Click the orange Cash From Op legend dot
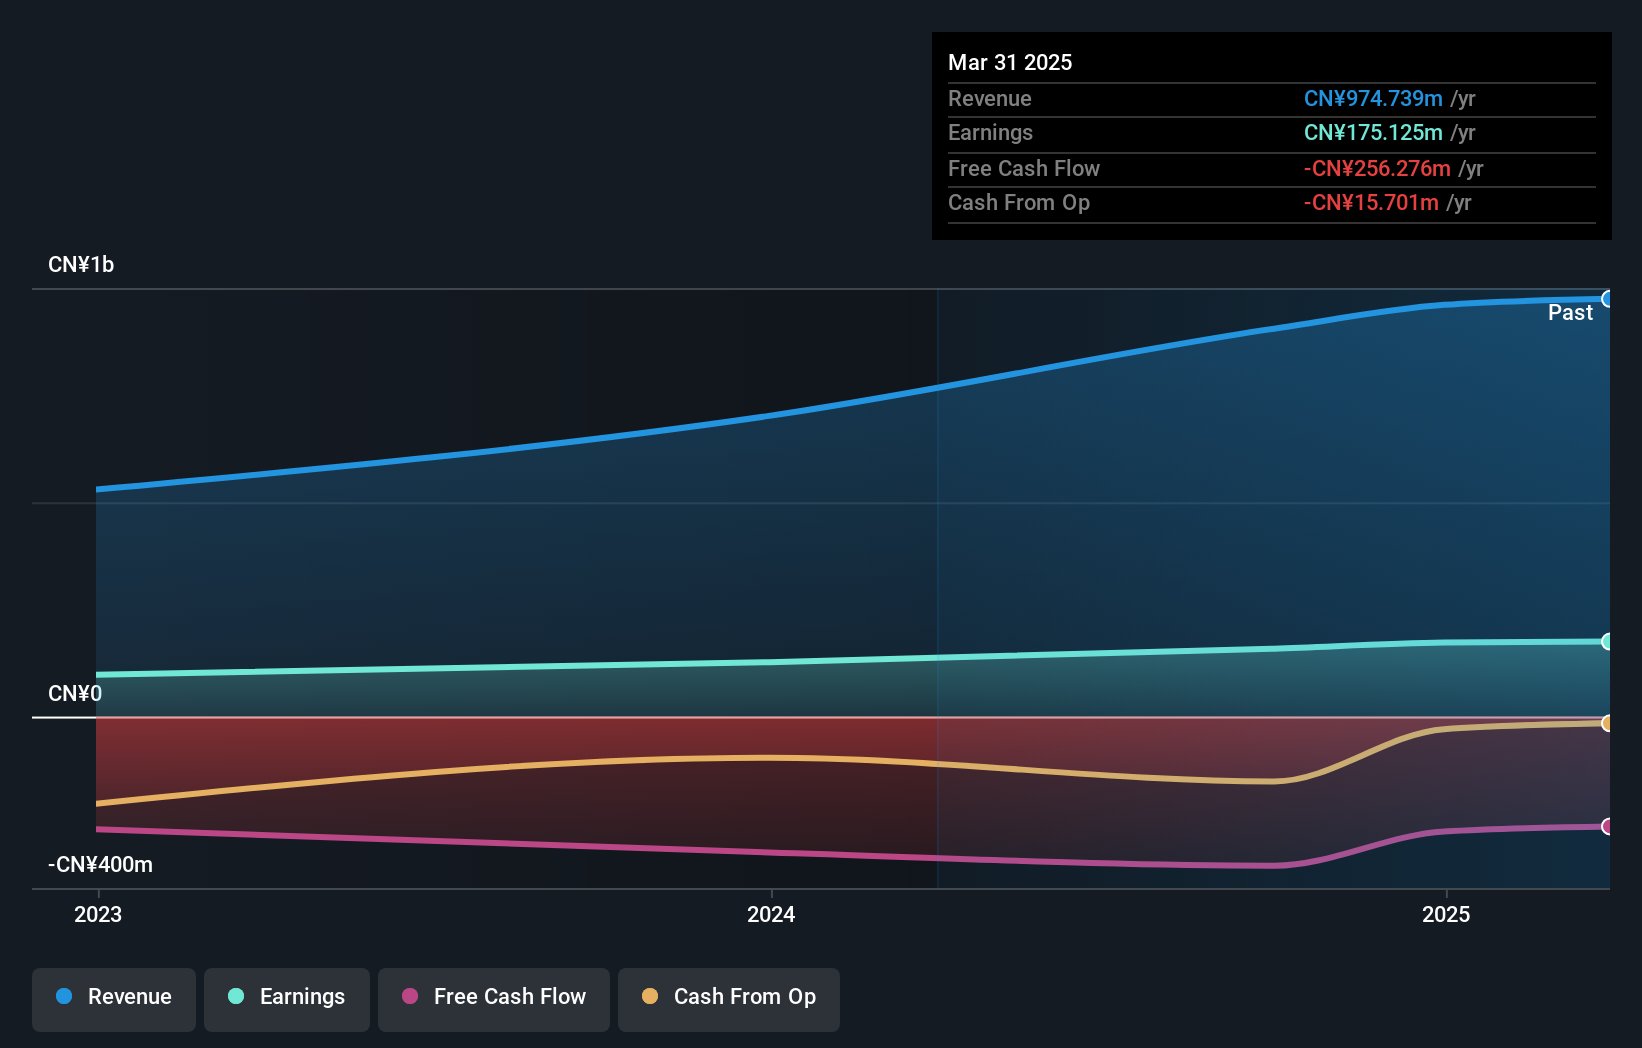 pos(650,996)
